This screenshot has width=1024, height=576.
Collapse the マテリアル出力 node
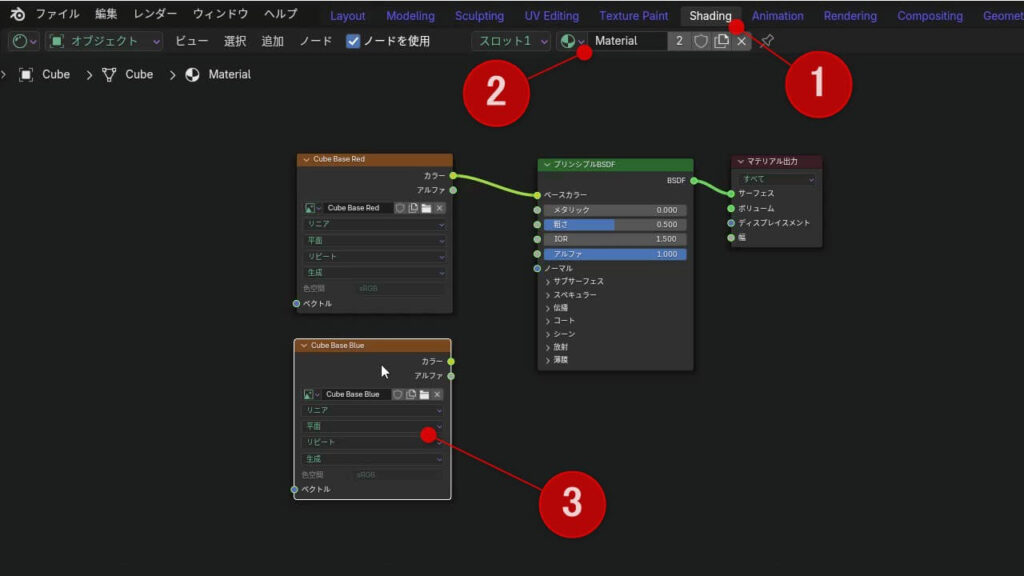tap(741, 161)
